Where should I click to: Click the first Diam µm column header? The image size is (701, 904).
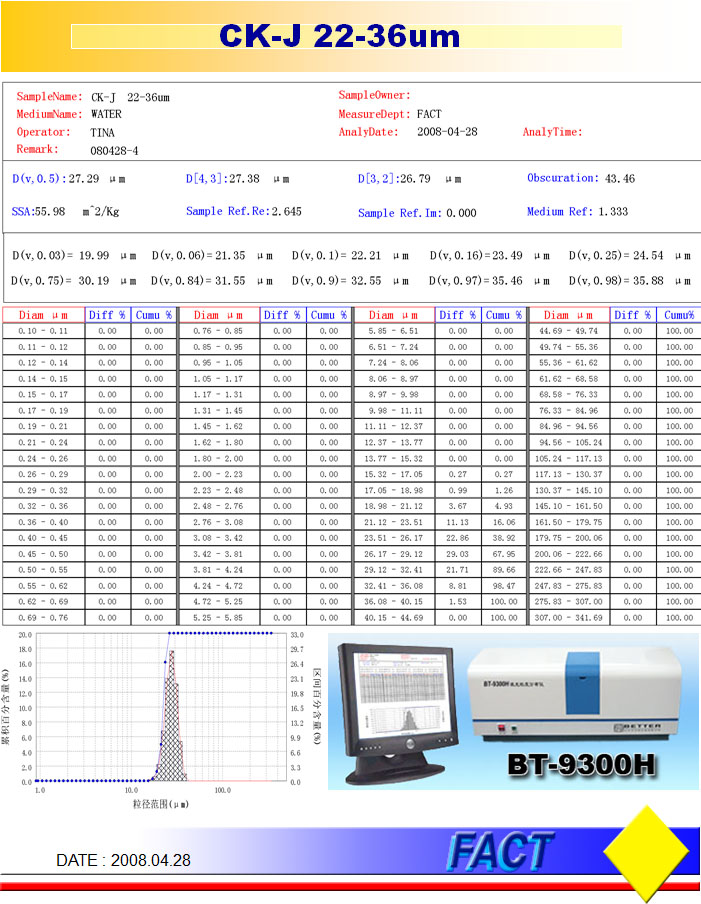click(x=43, y=315)
